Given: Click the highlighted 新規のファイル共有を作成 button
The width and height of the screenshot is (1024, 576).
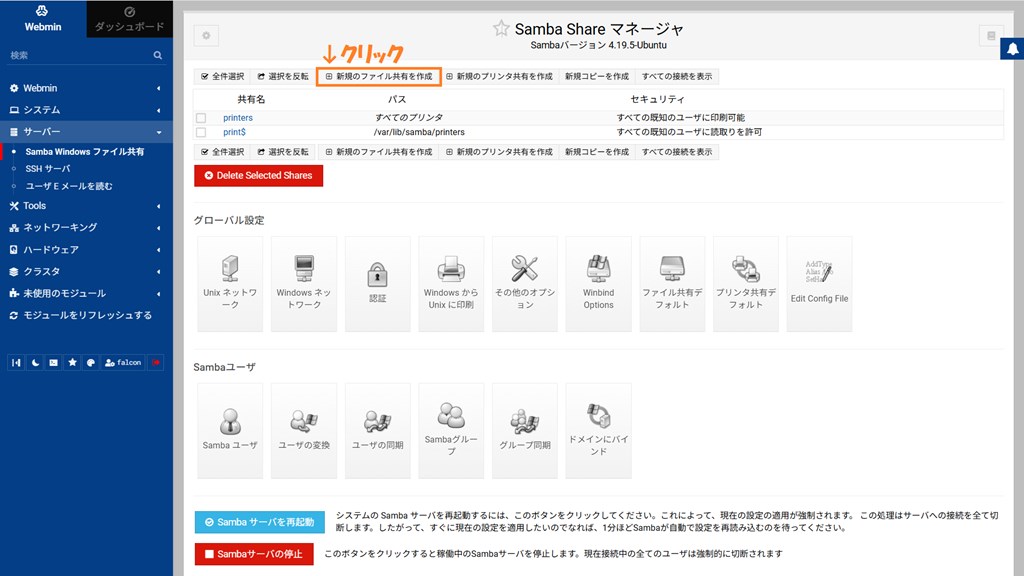Looking at the screenshot, I should point(378,76).
